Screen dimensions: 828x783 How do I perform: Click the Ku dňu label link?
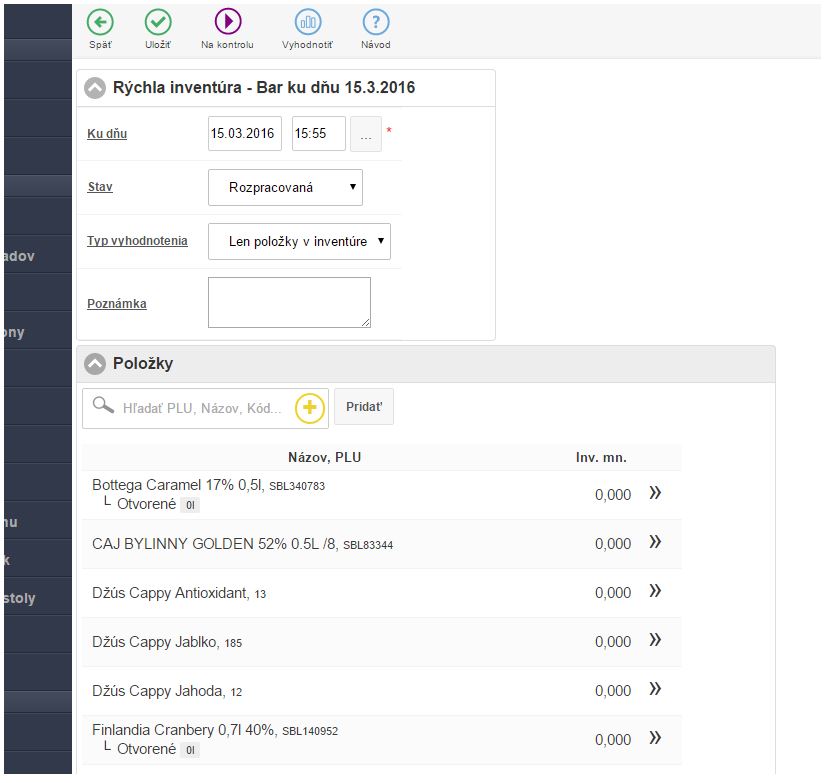click(x=107, y=134)
